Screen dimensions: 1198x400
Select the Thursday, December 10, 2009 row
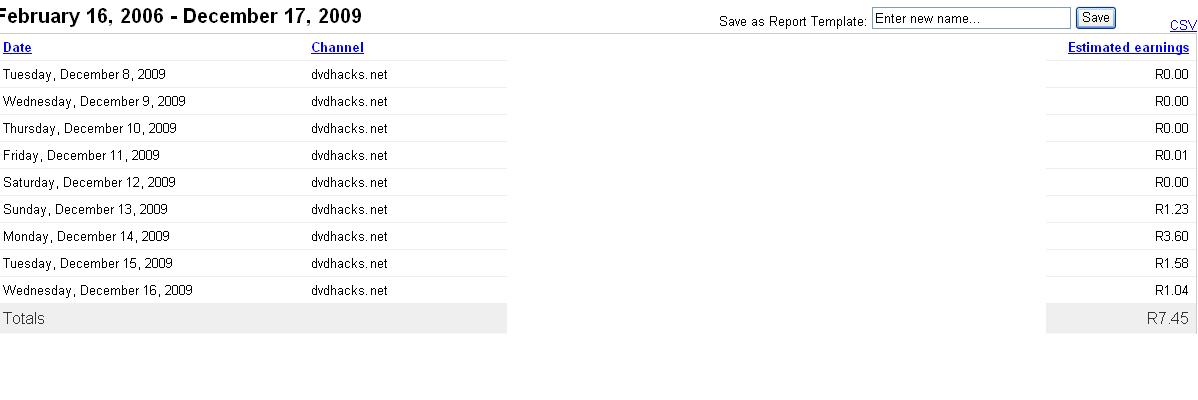point(89,128)
